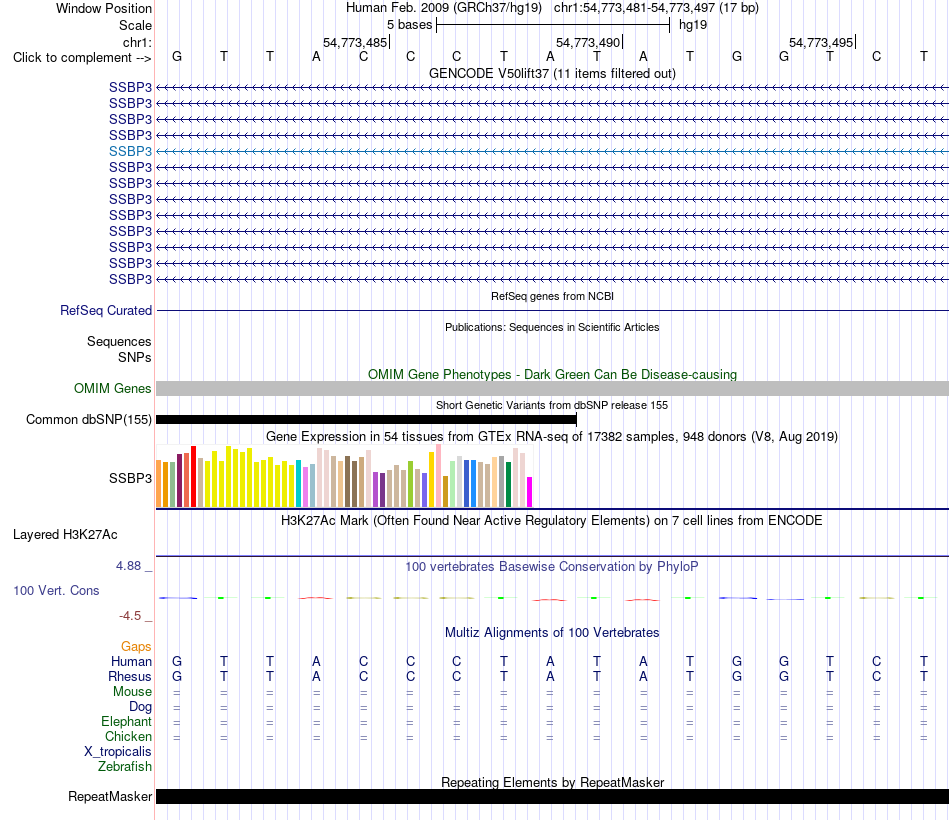Select the Dog alignment row label
The width and height of the screenshot is (950, 820).
[140, 707]
